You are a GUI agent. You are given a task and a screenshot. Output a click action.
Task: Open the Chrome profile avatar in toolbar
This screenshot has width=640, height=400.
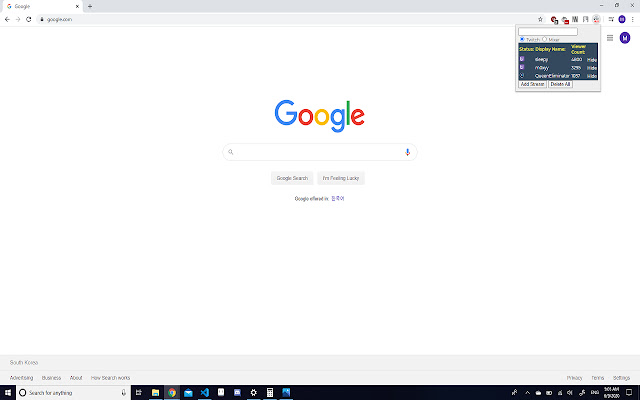(x=622, y=19)
